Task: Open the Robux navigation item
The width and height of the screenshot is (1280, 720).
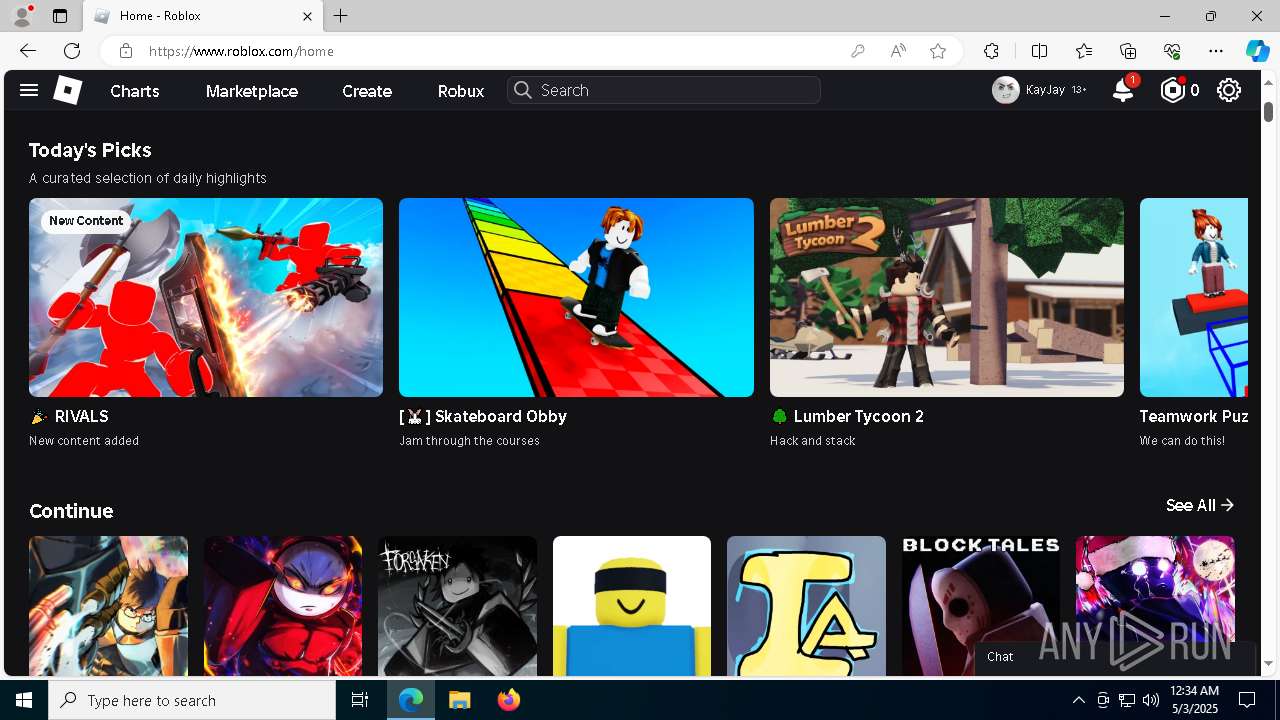Action: point(461,91)
